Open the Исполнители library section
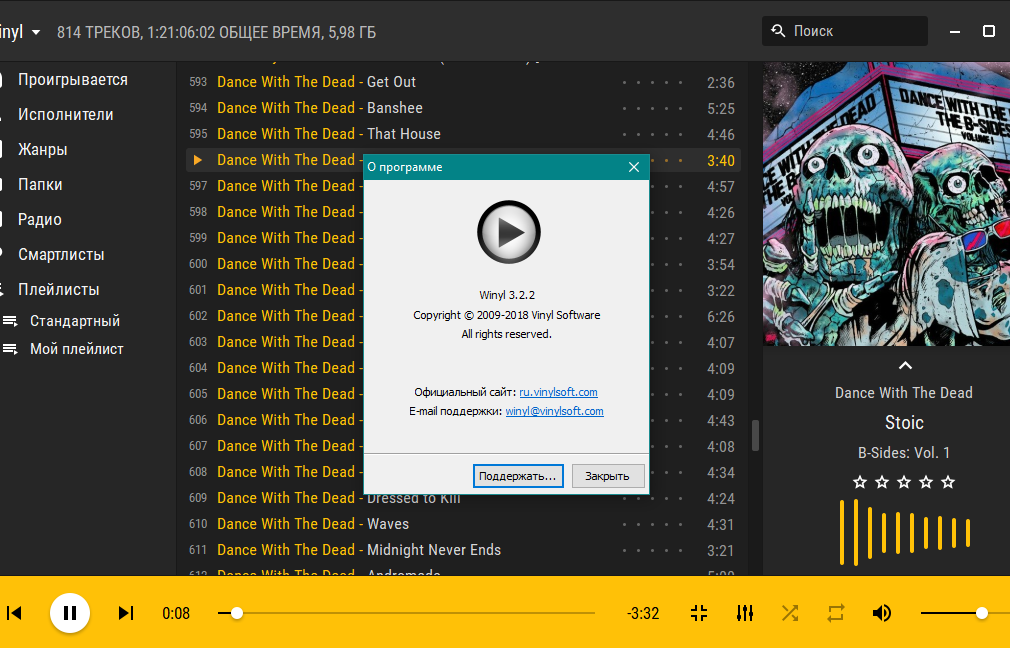This screenshot has height=648, width=1010. [x=65, y=114]
